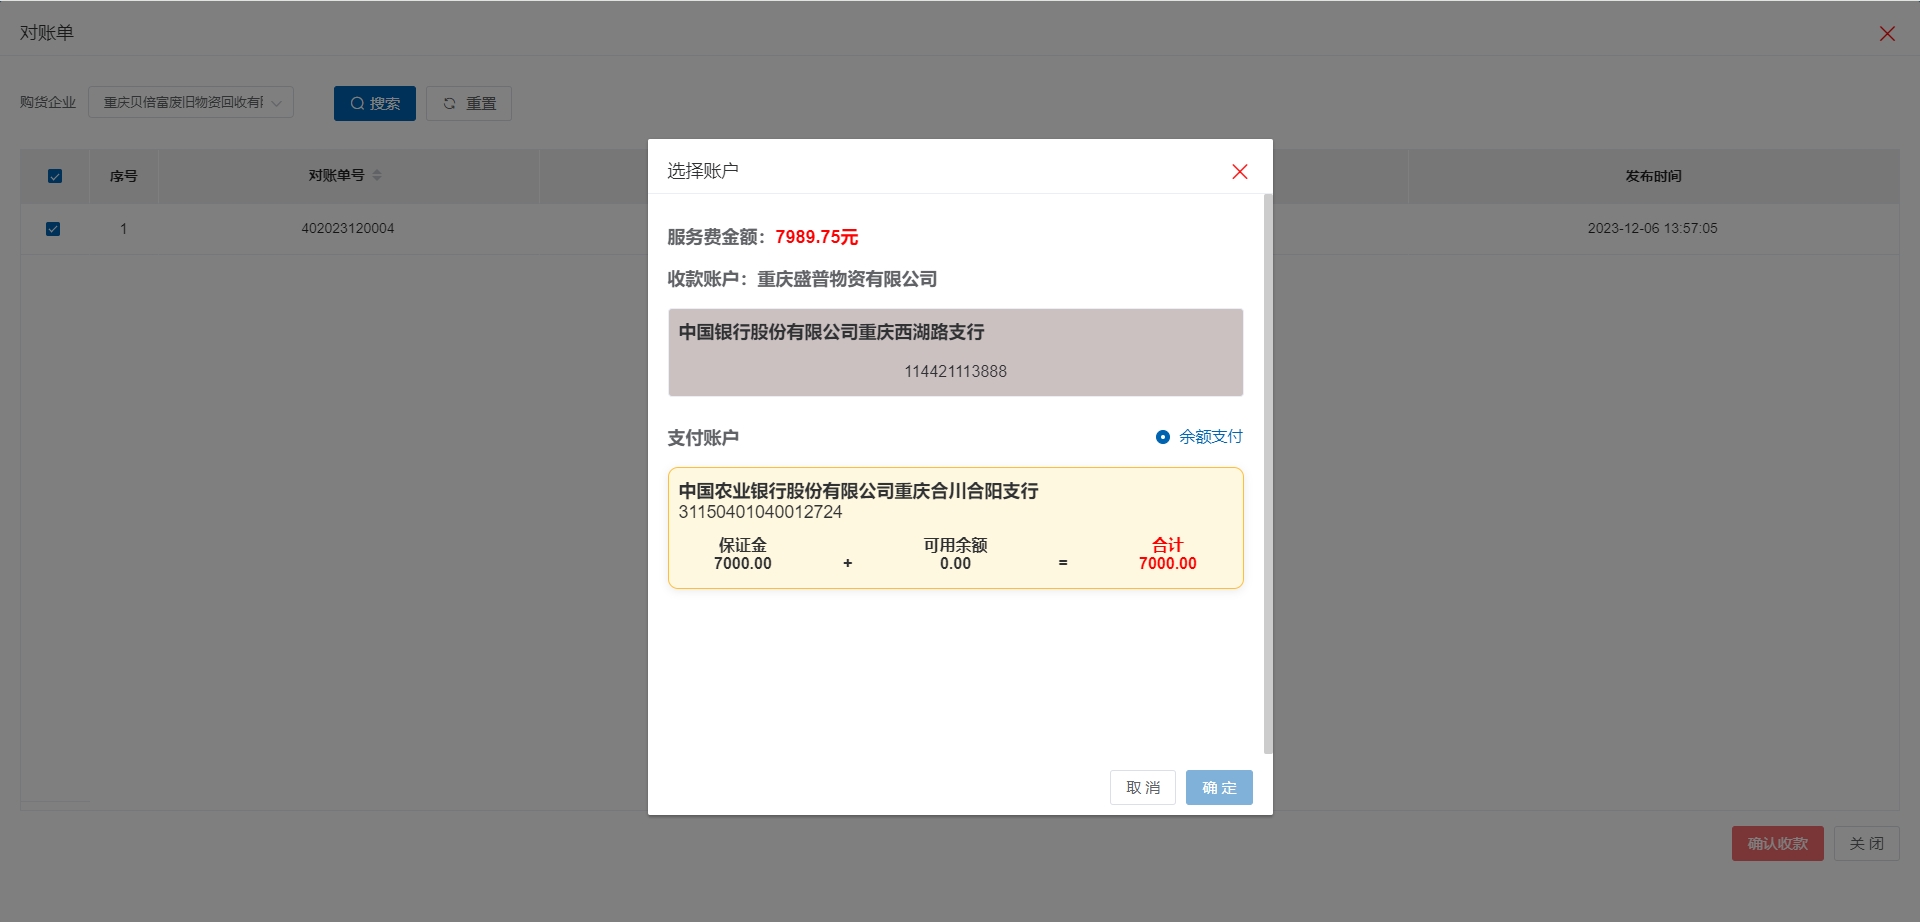Click statement number 402023120004
The image size is (1920, 922).
348,229
